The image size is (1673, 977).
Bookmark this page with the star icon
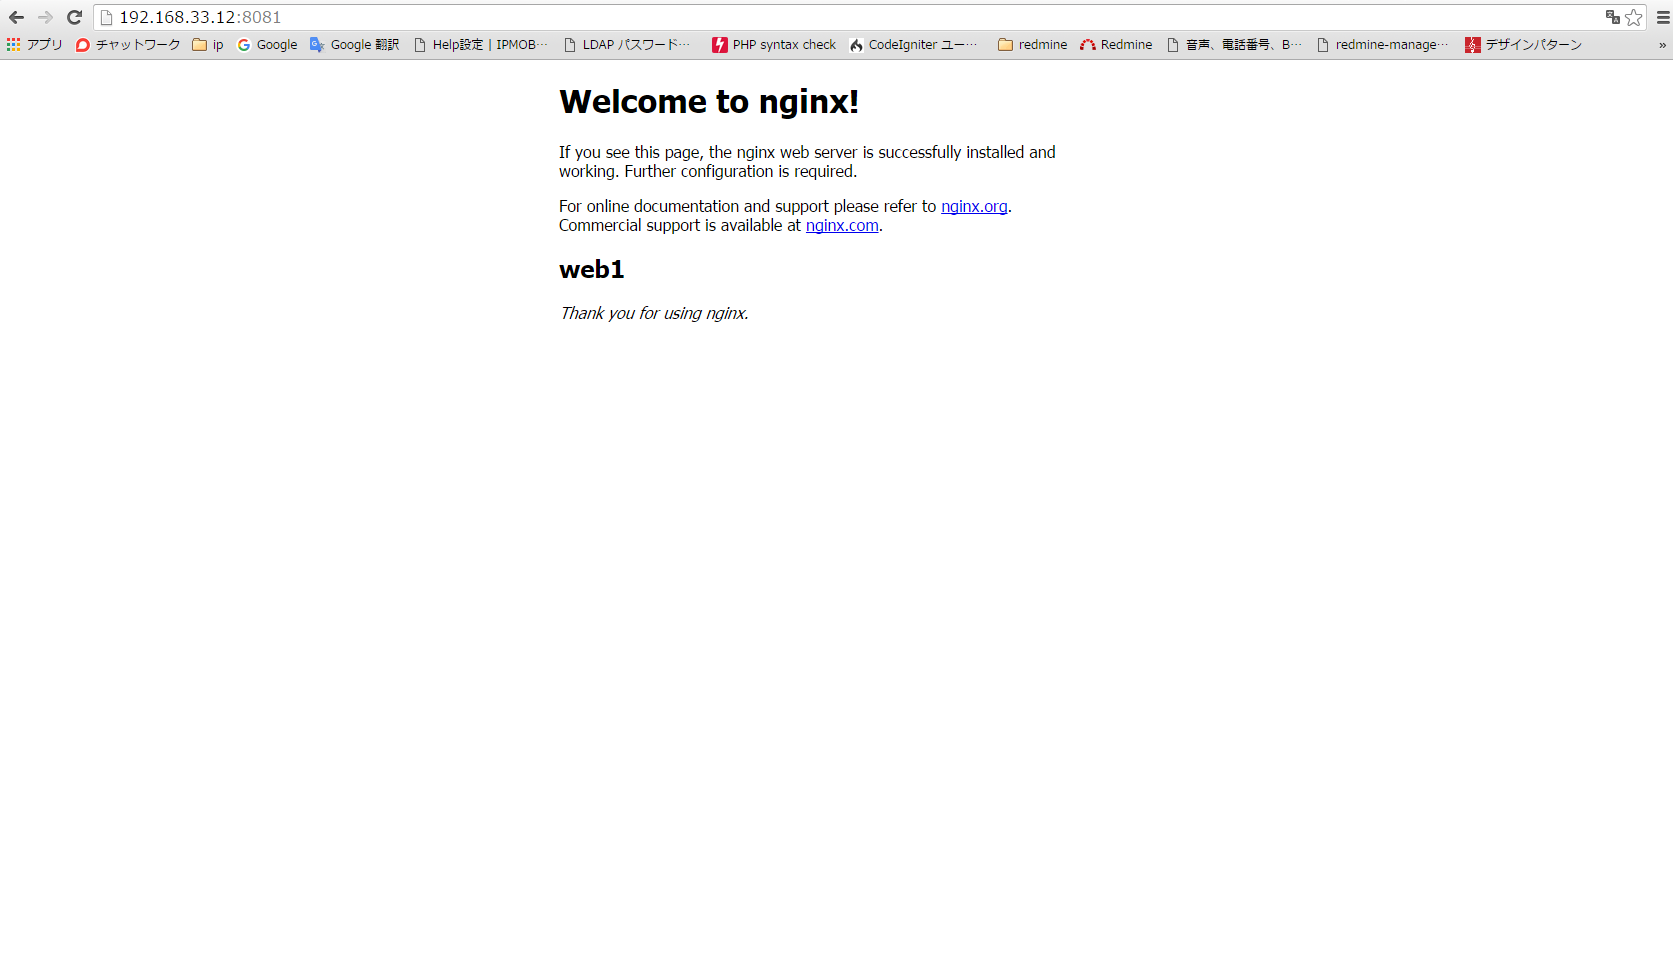(x=1634, y=17)
